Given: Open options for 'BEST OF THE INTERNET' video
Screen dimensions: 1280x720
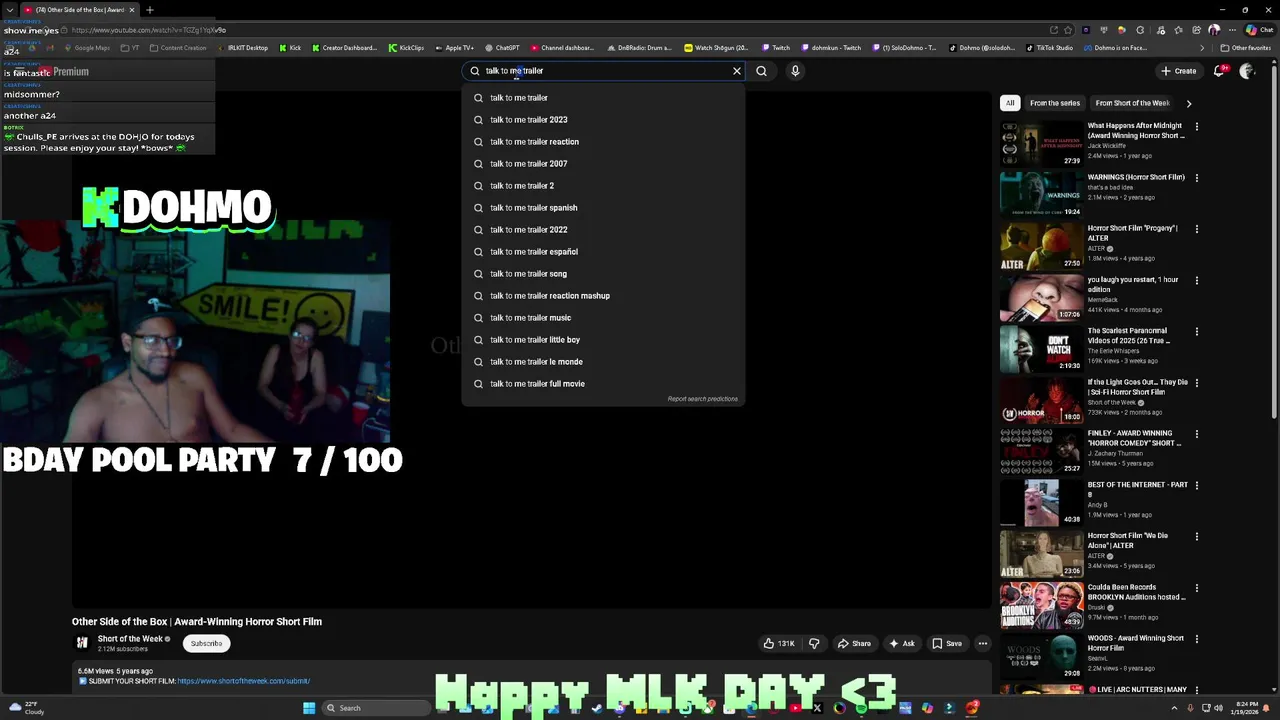Looking at the screenshot, I should point(1196,485).
